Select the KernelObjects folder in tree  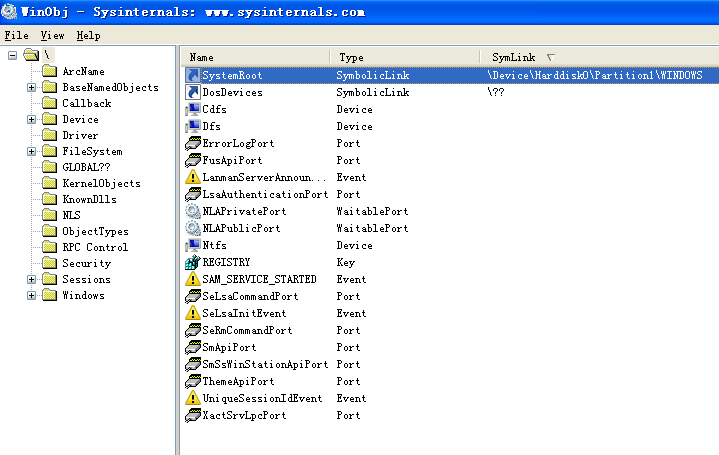[101, 183]
